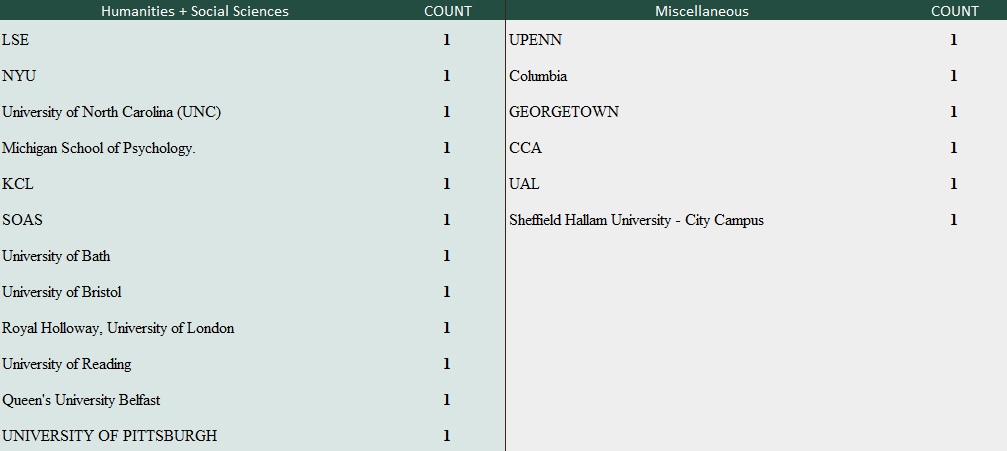
Task: Select Sheffield Hallam University - City Campus cell
Action: pyautogui.click(x=636, y=220)
